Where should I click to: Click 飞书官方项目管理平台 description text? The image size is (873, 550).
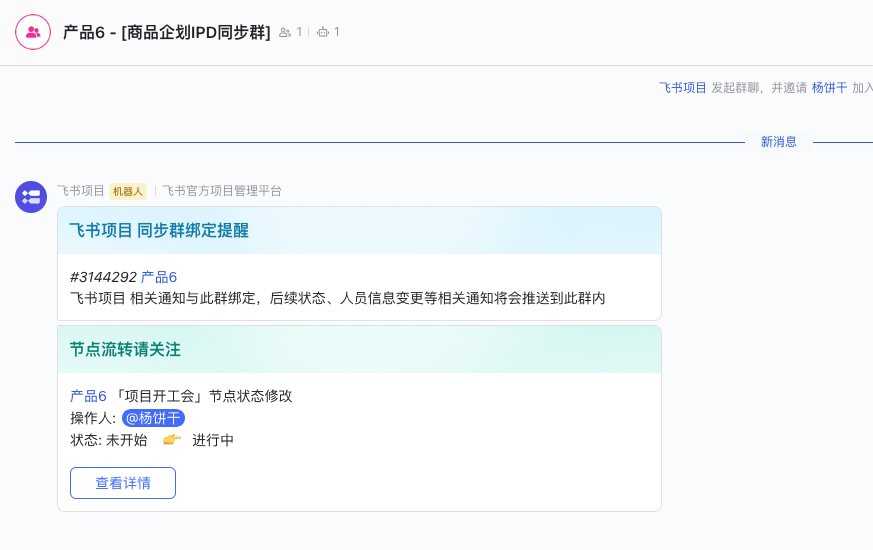(222, 191)
